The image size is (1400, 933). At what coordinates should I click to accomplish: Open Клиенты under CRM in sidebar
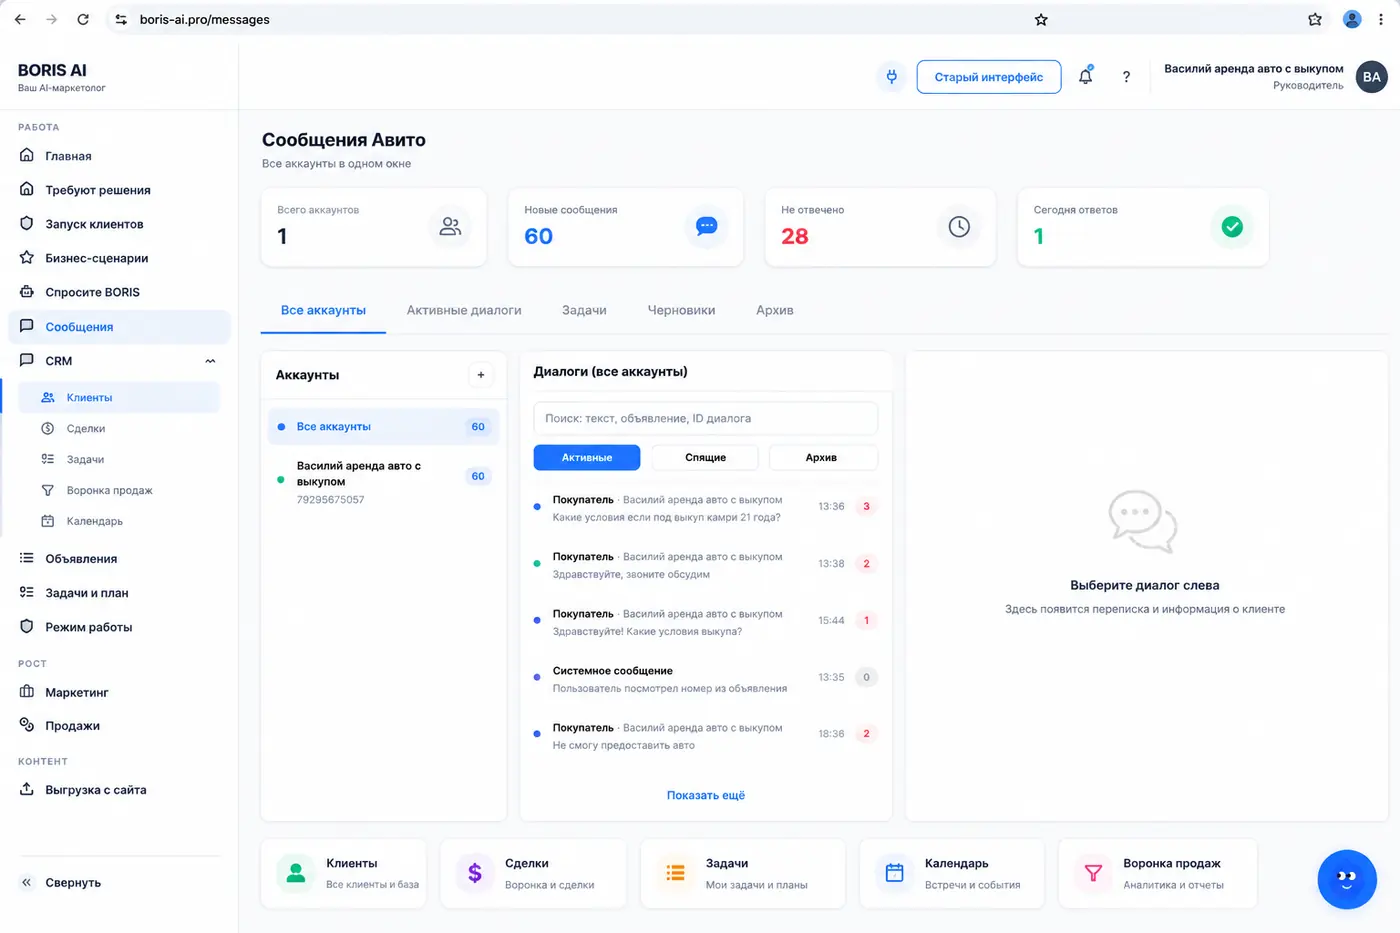point(119,397)
